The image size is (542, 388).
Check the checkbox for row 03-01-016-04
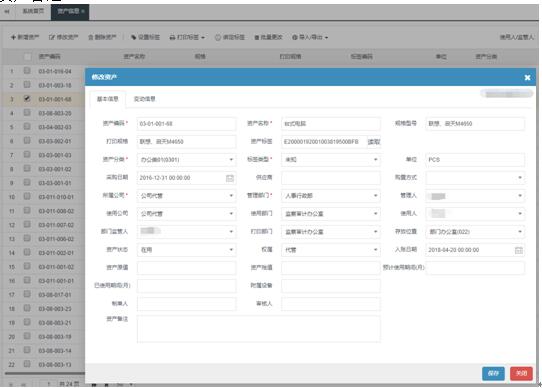click(x=27, y=71)
